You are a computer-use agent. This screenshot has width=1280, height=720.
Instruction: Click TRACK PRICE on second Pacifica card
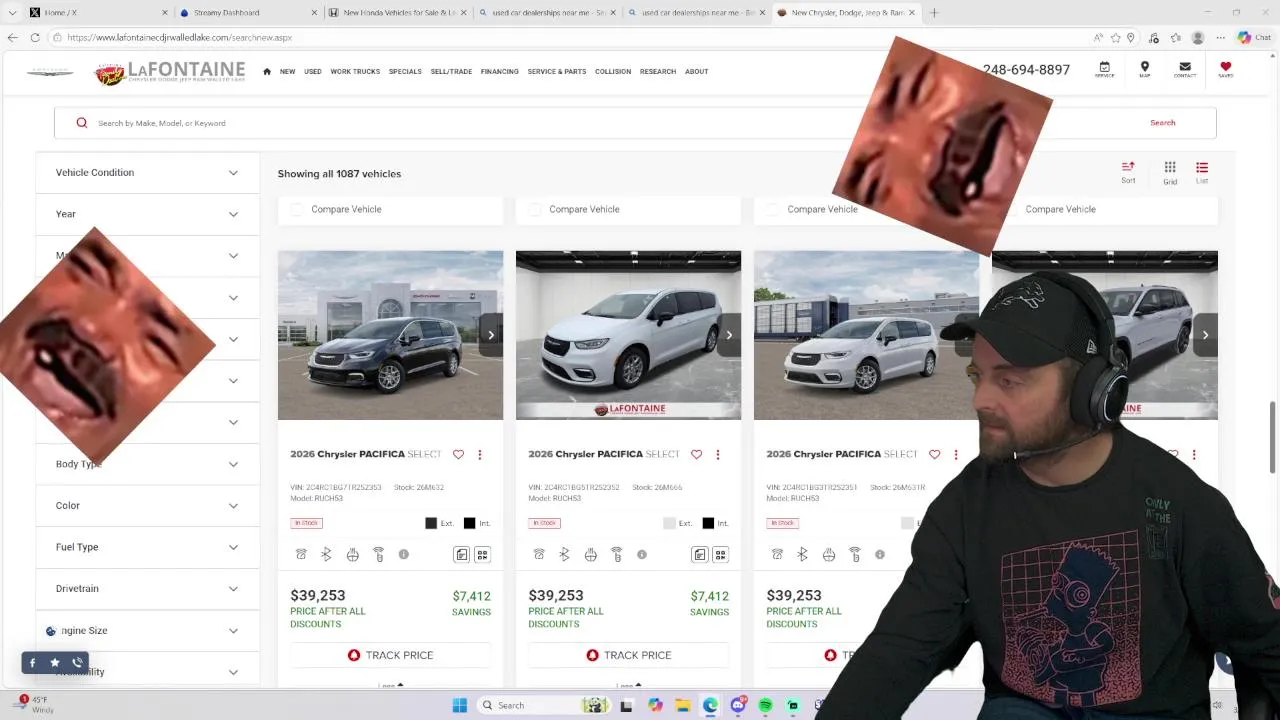coord(628,655)
